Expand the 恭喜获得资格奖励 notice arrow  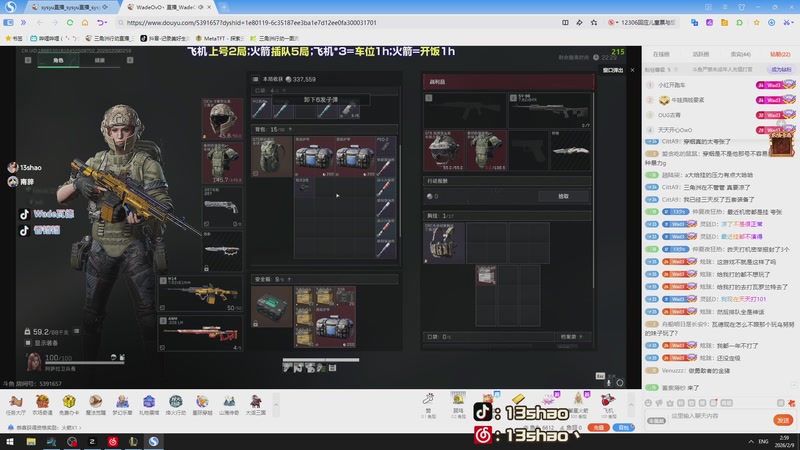[80, 428]
